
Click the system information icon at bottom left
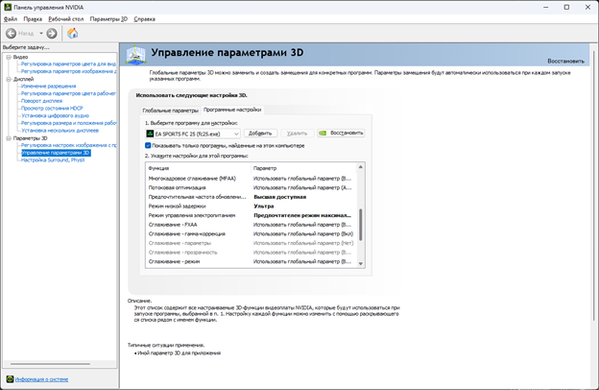point(10,379)
